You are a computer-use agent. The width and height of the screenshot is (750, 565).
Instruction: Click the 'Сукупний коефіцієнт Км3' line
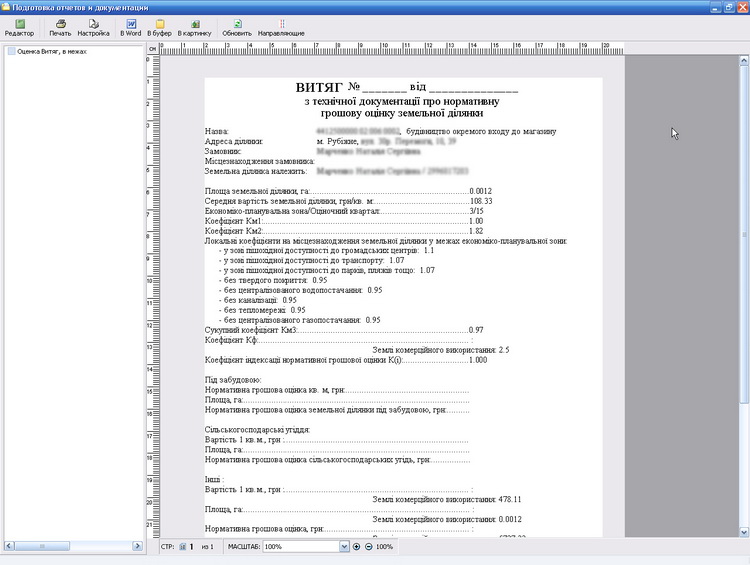[x=344, y=330]
